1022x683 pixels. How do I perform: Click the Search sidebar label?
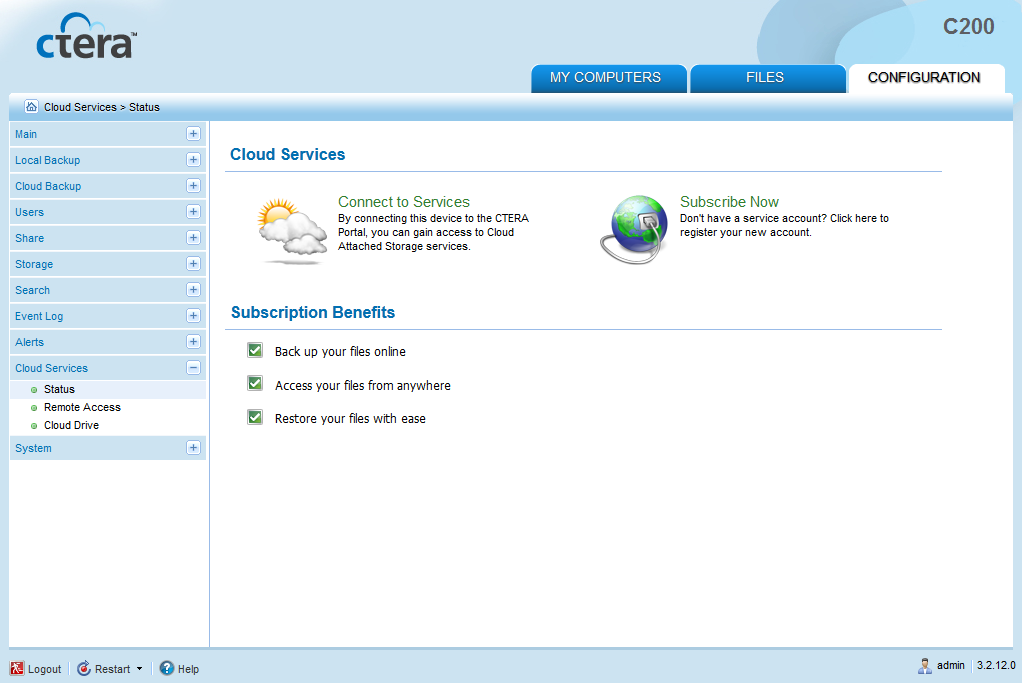click(32, 291)
